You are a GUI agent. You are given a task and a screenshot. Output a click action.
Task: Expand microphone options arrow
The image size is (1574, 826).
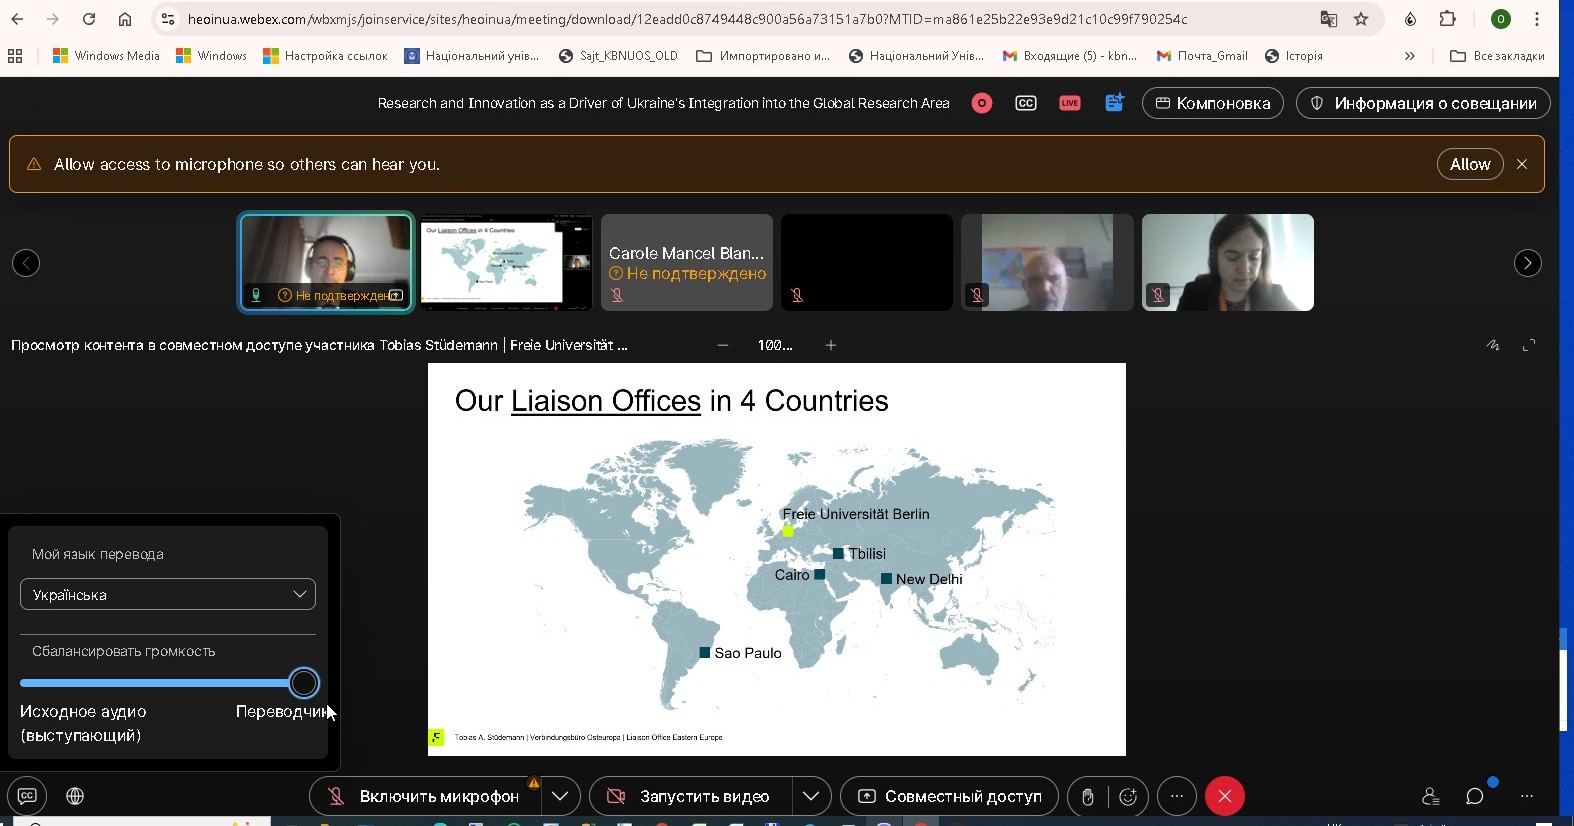tap(560, 796)
